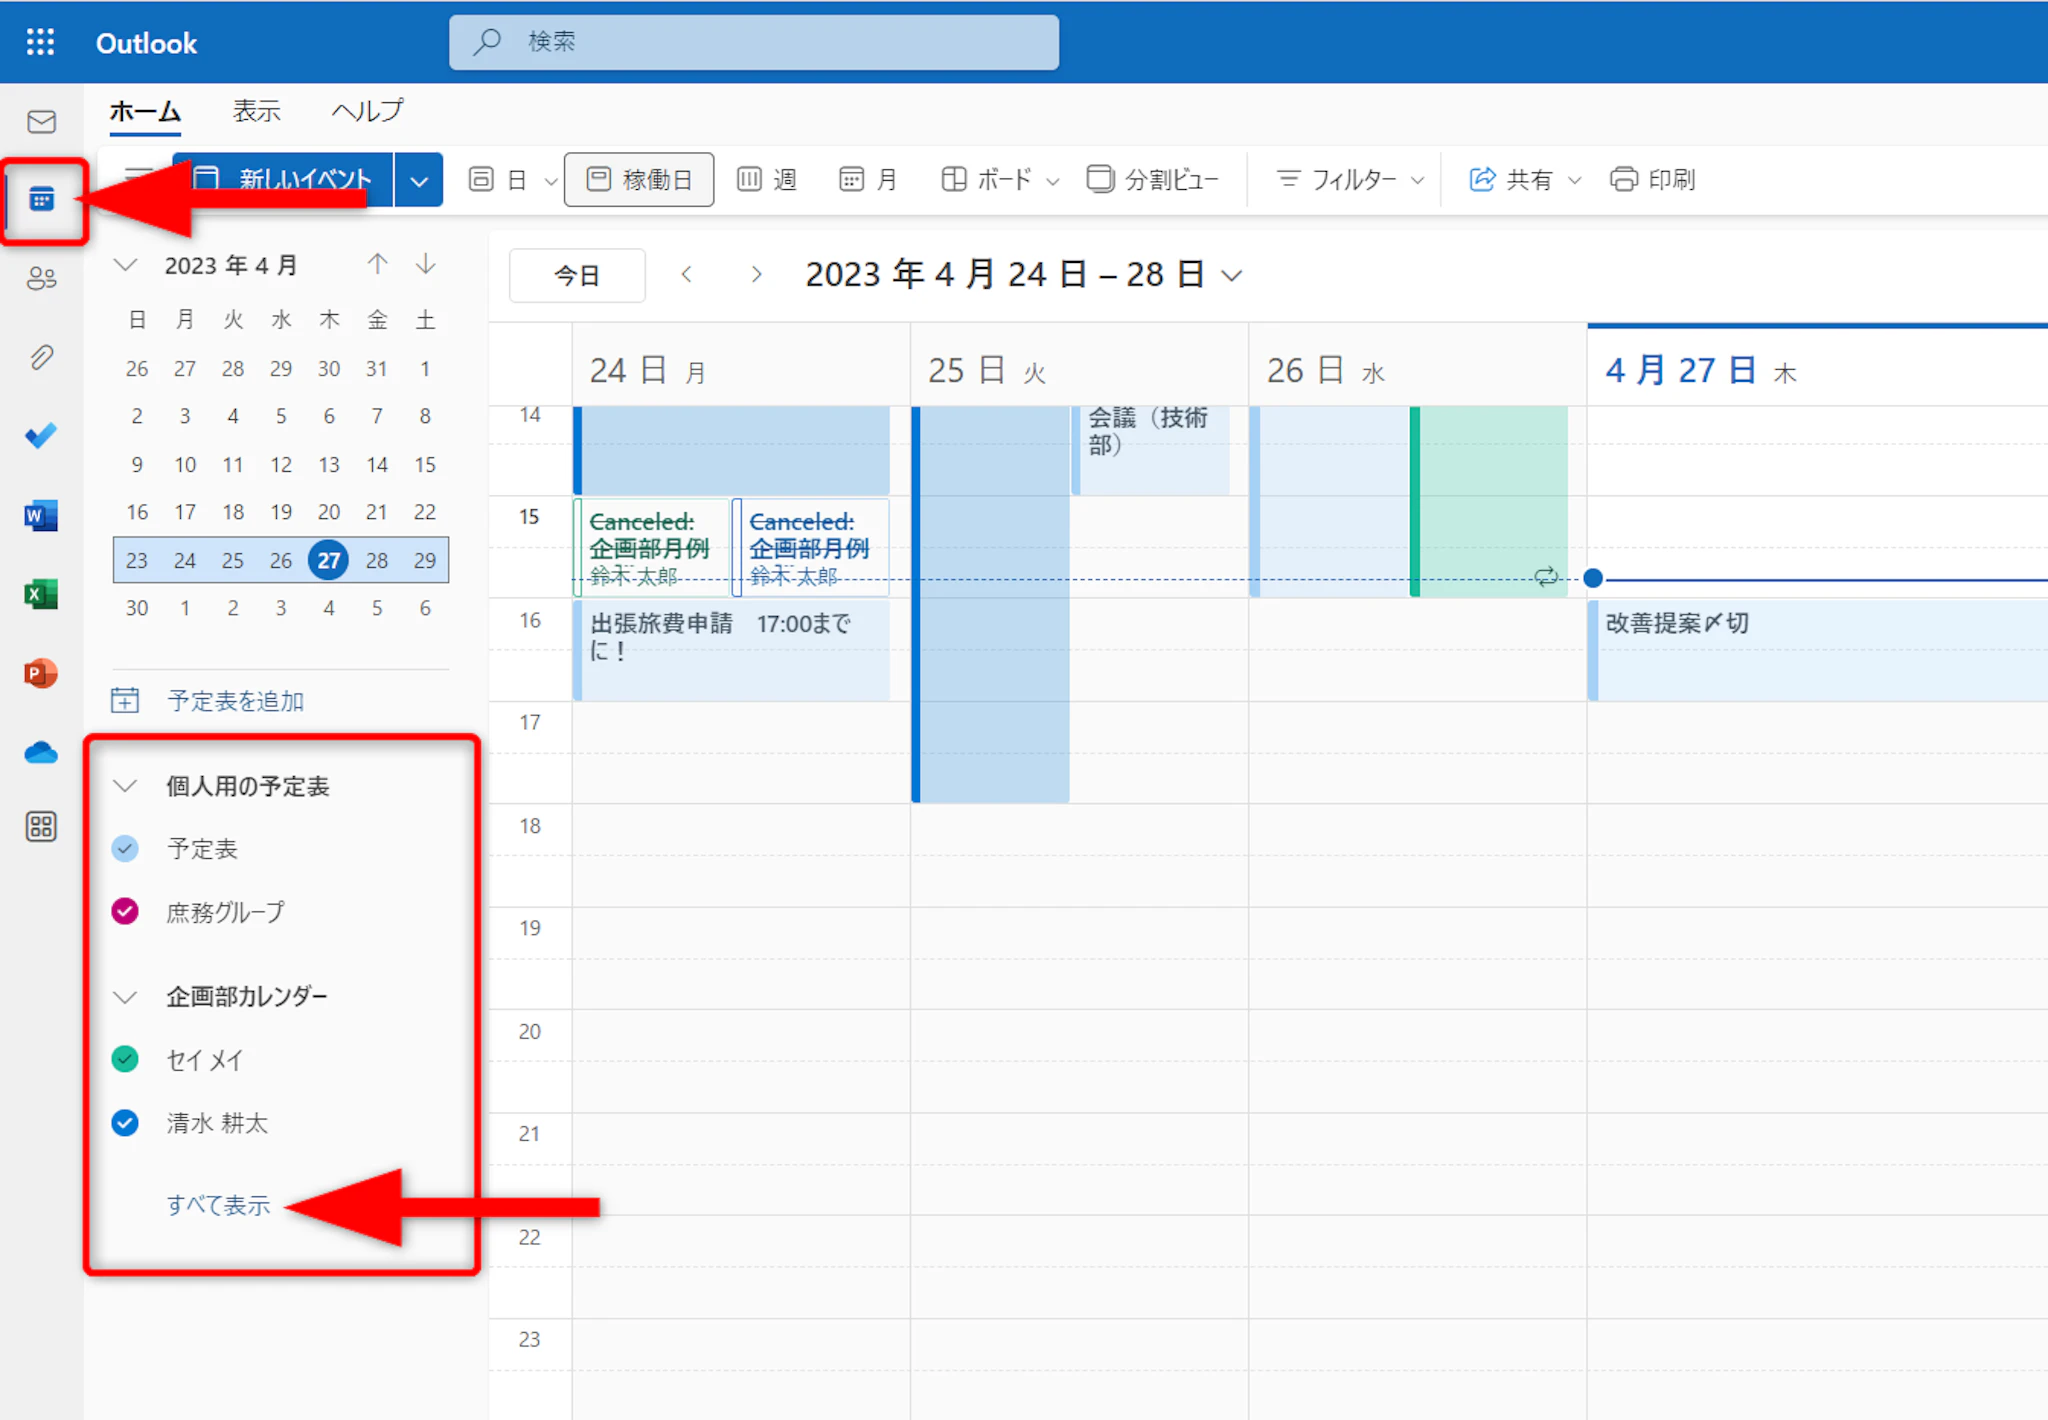Open the ヘルプ tab
This screenshot has width=2048, height=1420.
click(x=367, y=111)
